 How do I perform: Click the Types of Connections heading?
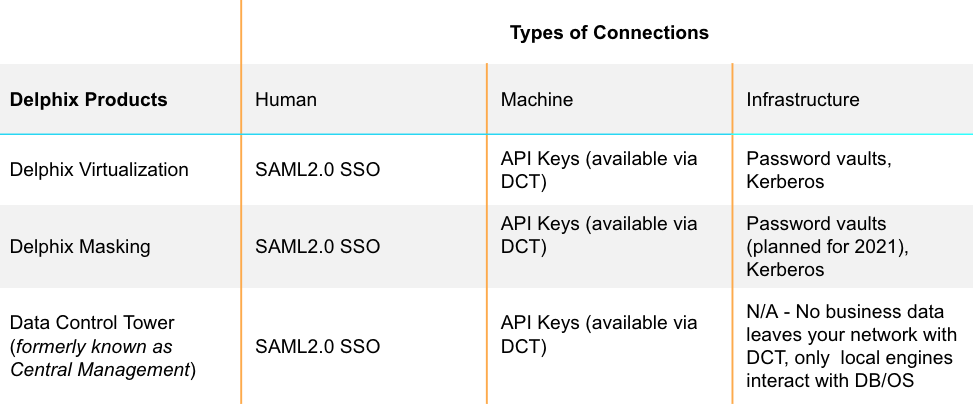[609, 33]
